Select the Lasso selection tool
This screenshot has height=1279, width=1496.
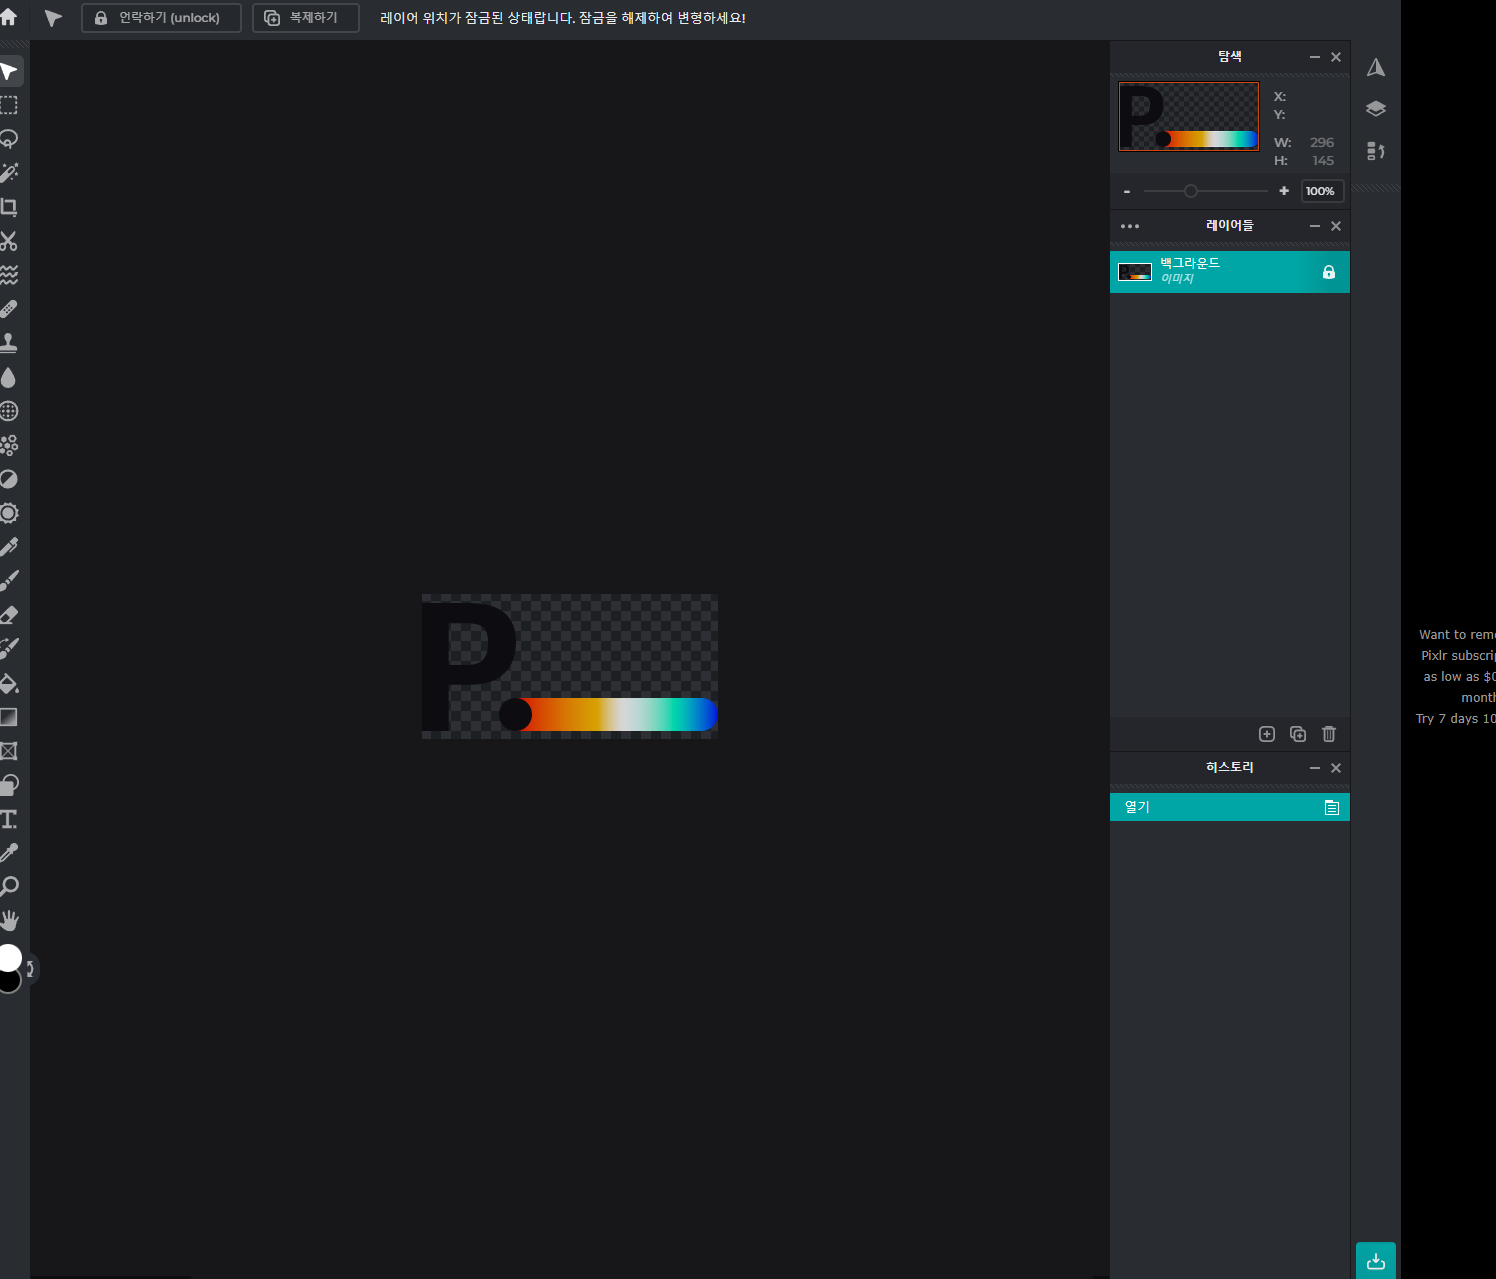pyautogui.click(x=9, y=139)
